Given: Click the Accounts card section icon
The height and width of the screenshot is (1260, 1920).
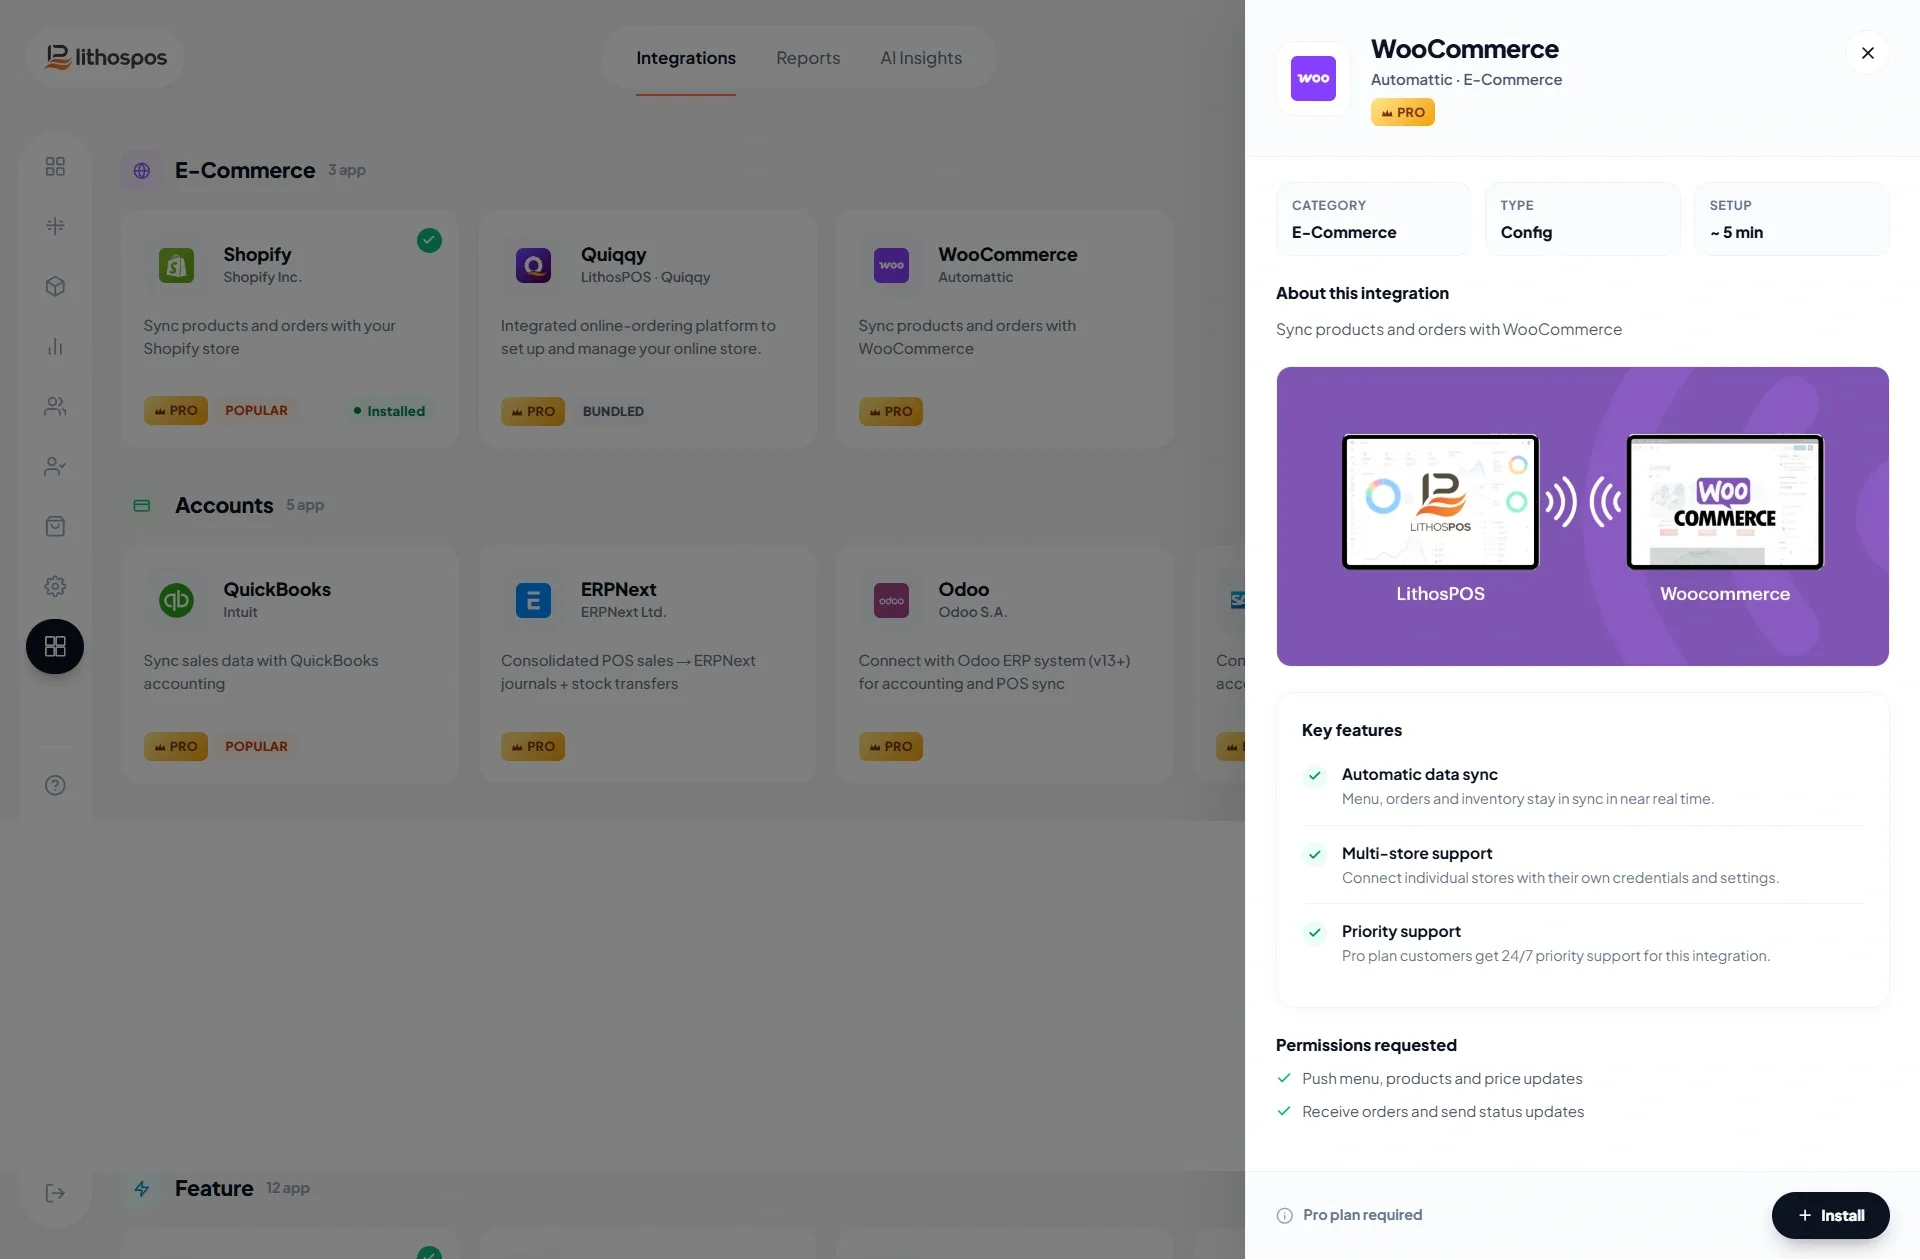Looking at the screenshot, I should click(142, 505).
